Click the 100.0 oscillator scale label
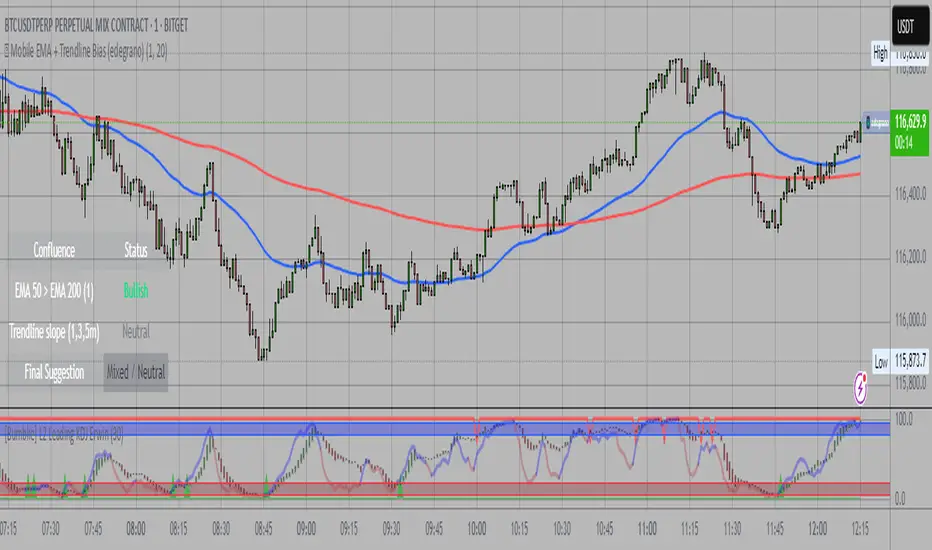Viewport: 932px width, 550px height. tap(904, 419)
